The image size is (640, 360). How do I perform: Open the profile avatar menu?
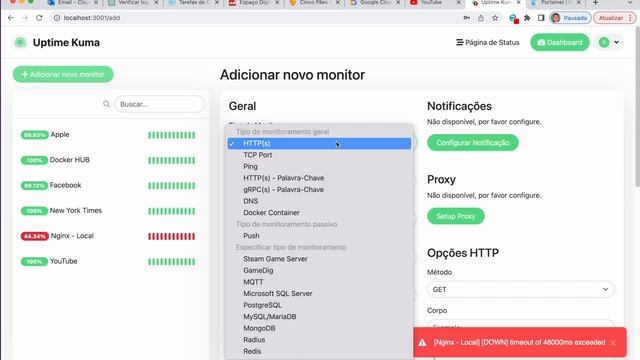[x=609, y=42]
